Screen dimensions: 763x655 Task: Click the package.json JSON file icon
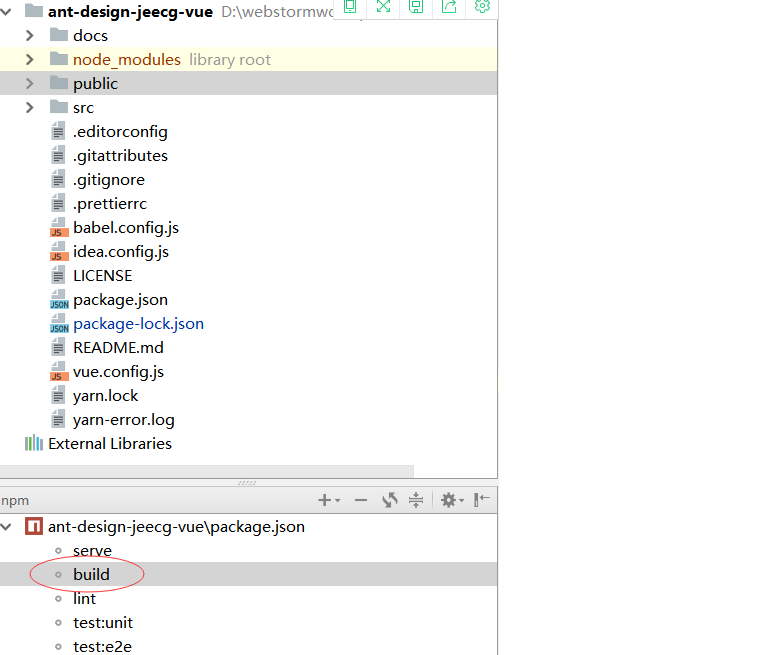click(59, 299)
